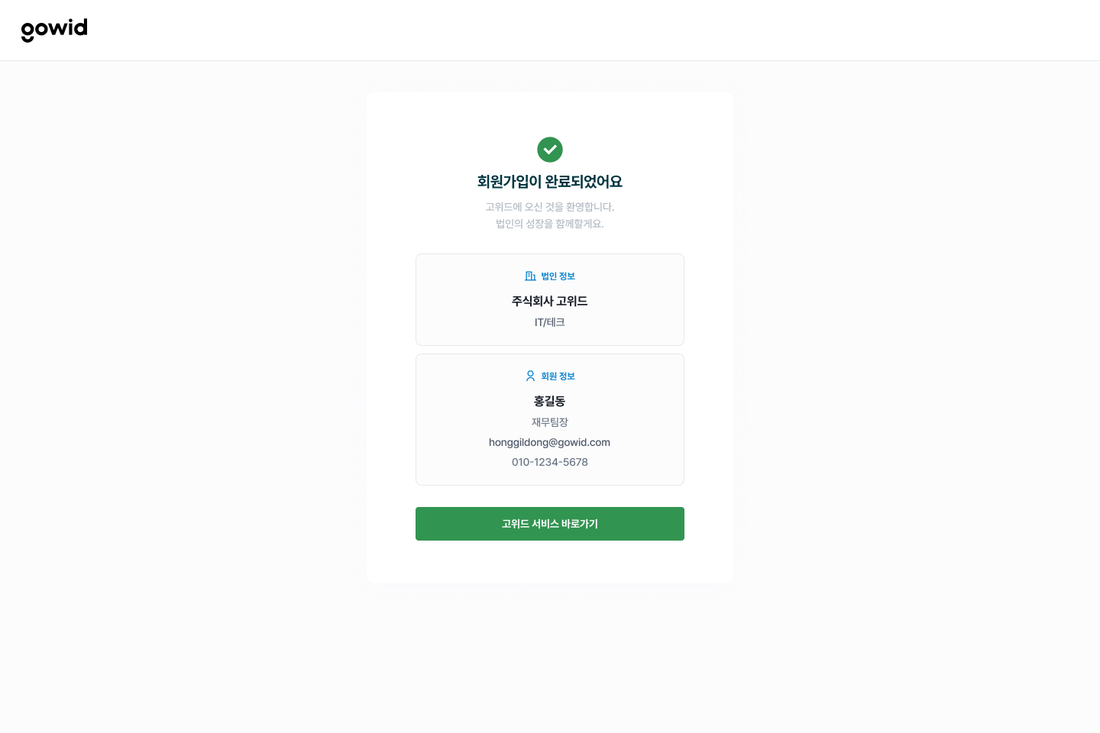Image resolution: width=1100 pixels, height=733 pixels.
Task: Click the phone number 010-1234-5678
Action: click(x=549, y=462)
